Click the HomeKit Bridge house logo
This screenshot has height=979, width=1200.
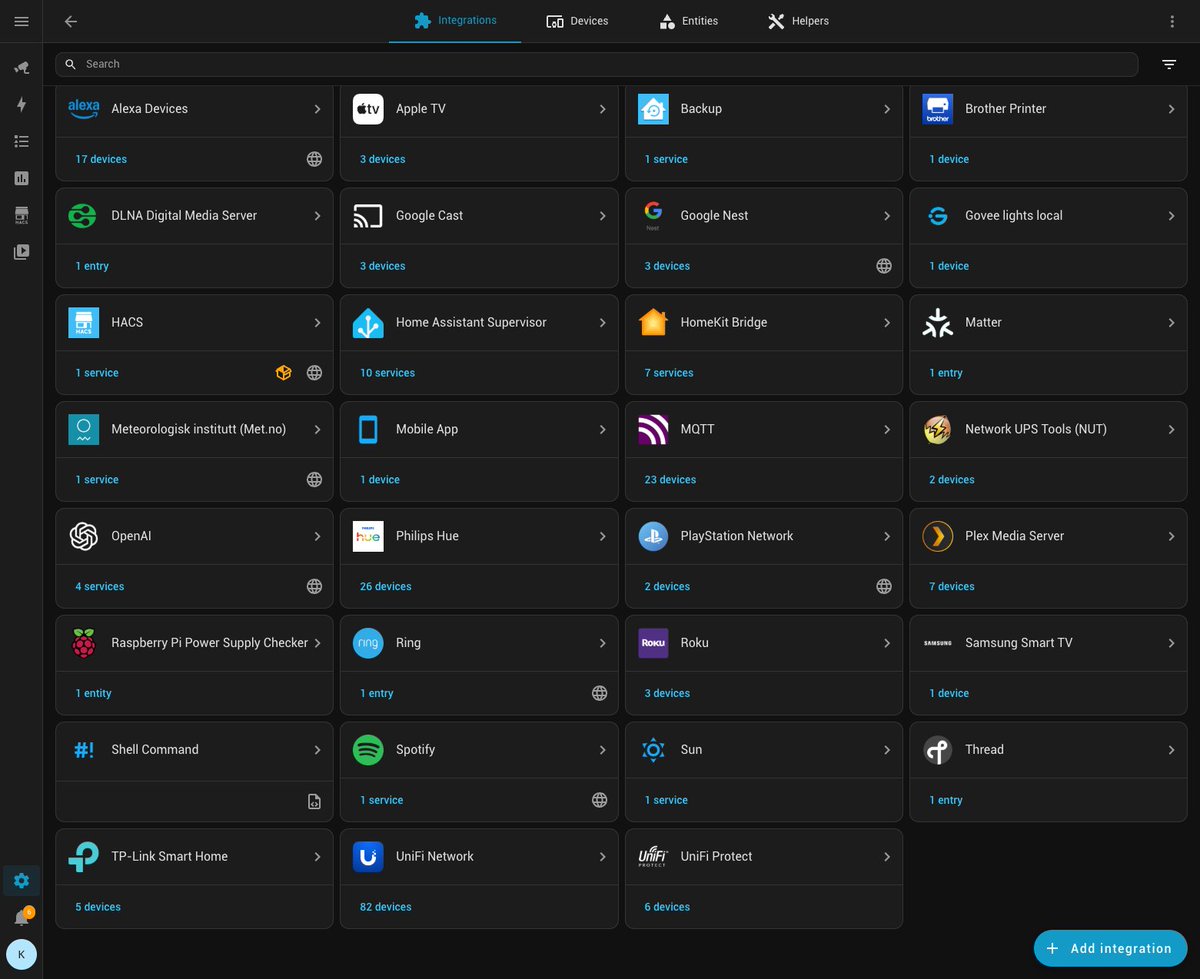653,323
